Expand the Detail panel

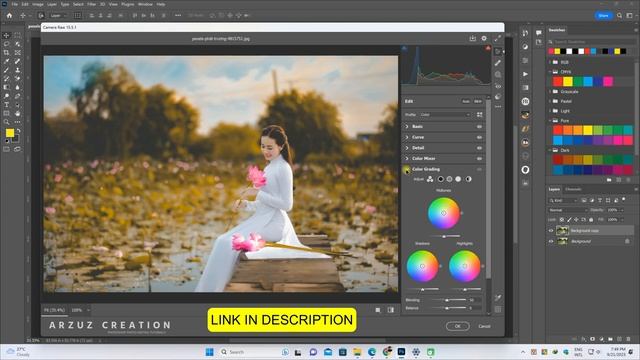(407, 148)
